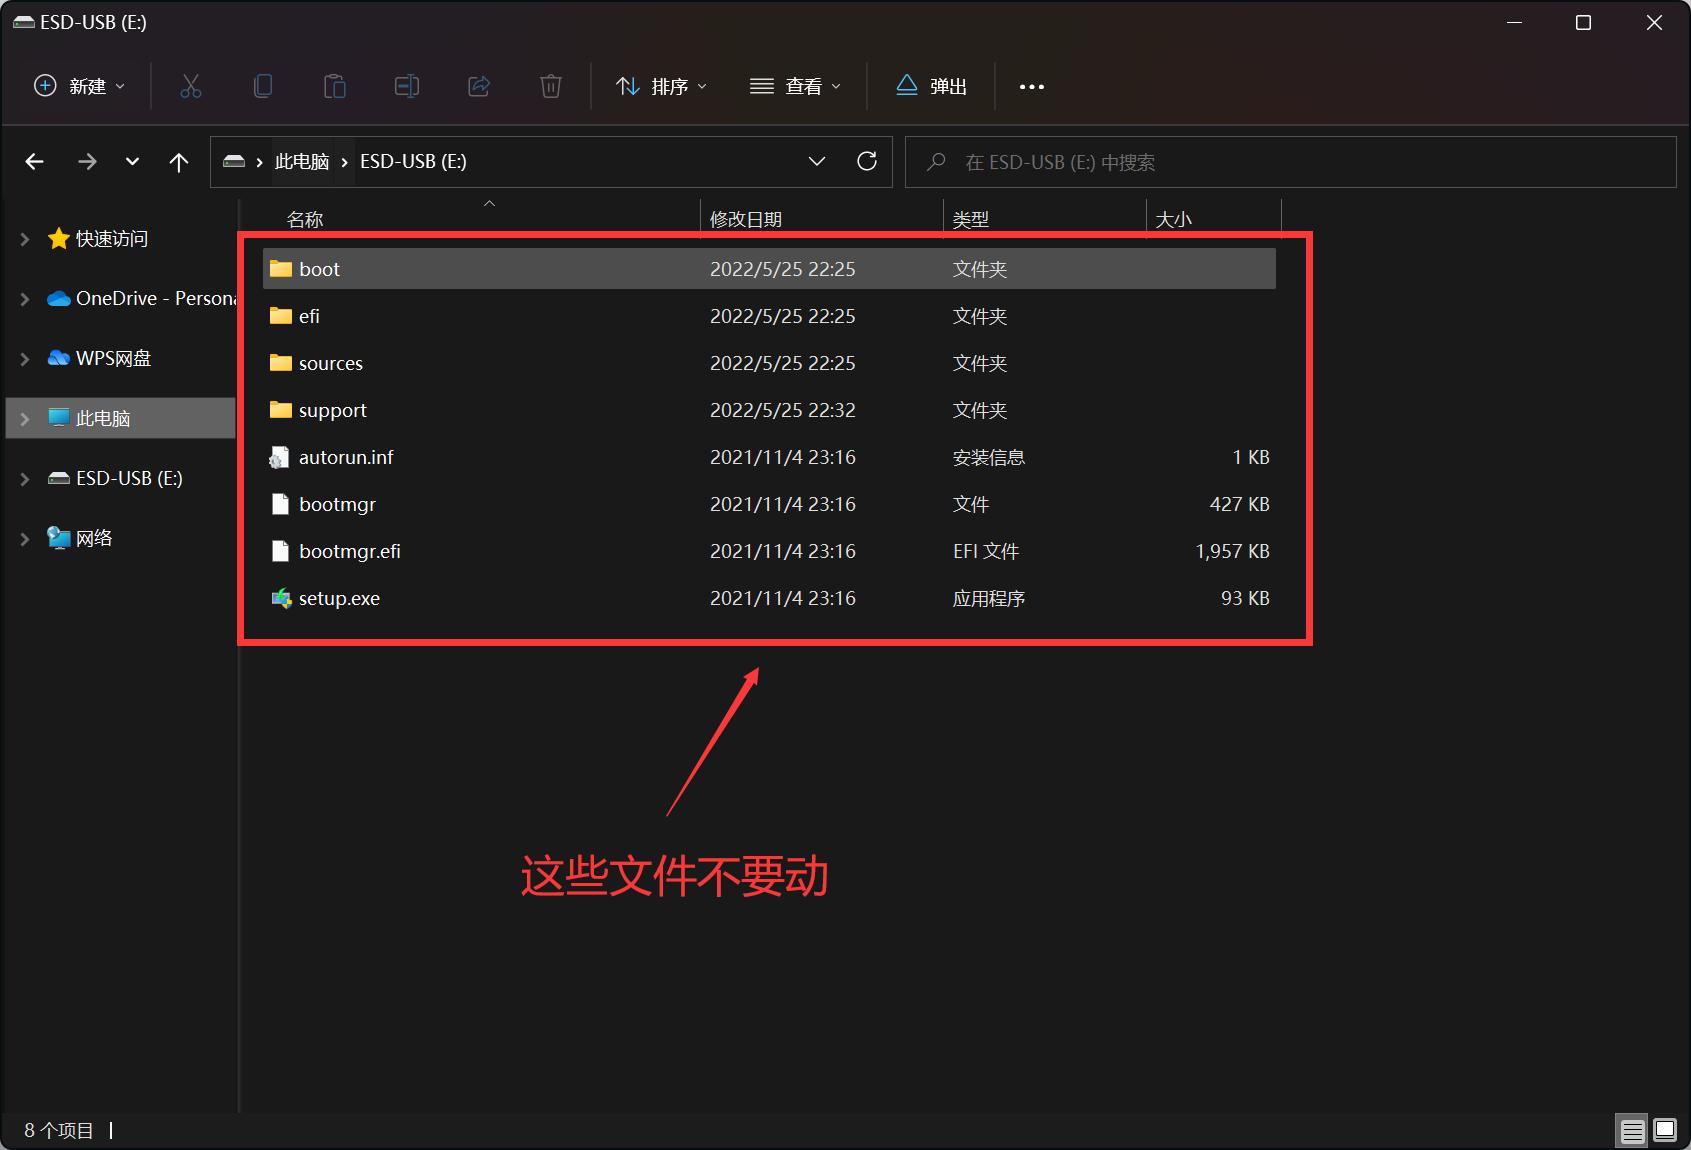The image size is (1691, 1150).
Task: Switch to details view via bottom-right toggle
Action: coord(1631,1130)
